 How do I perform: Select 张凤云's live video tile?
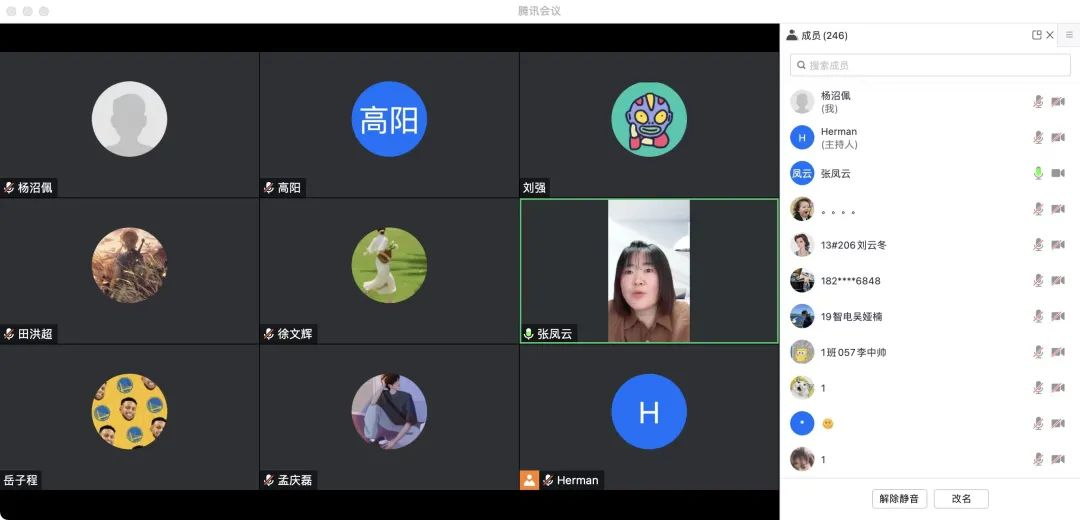[x=649, y=271]
